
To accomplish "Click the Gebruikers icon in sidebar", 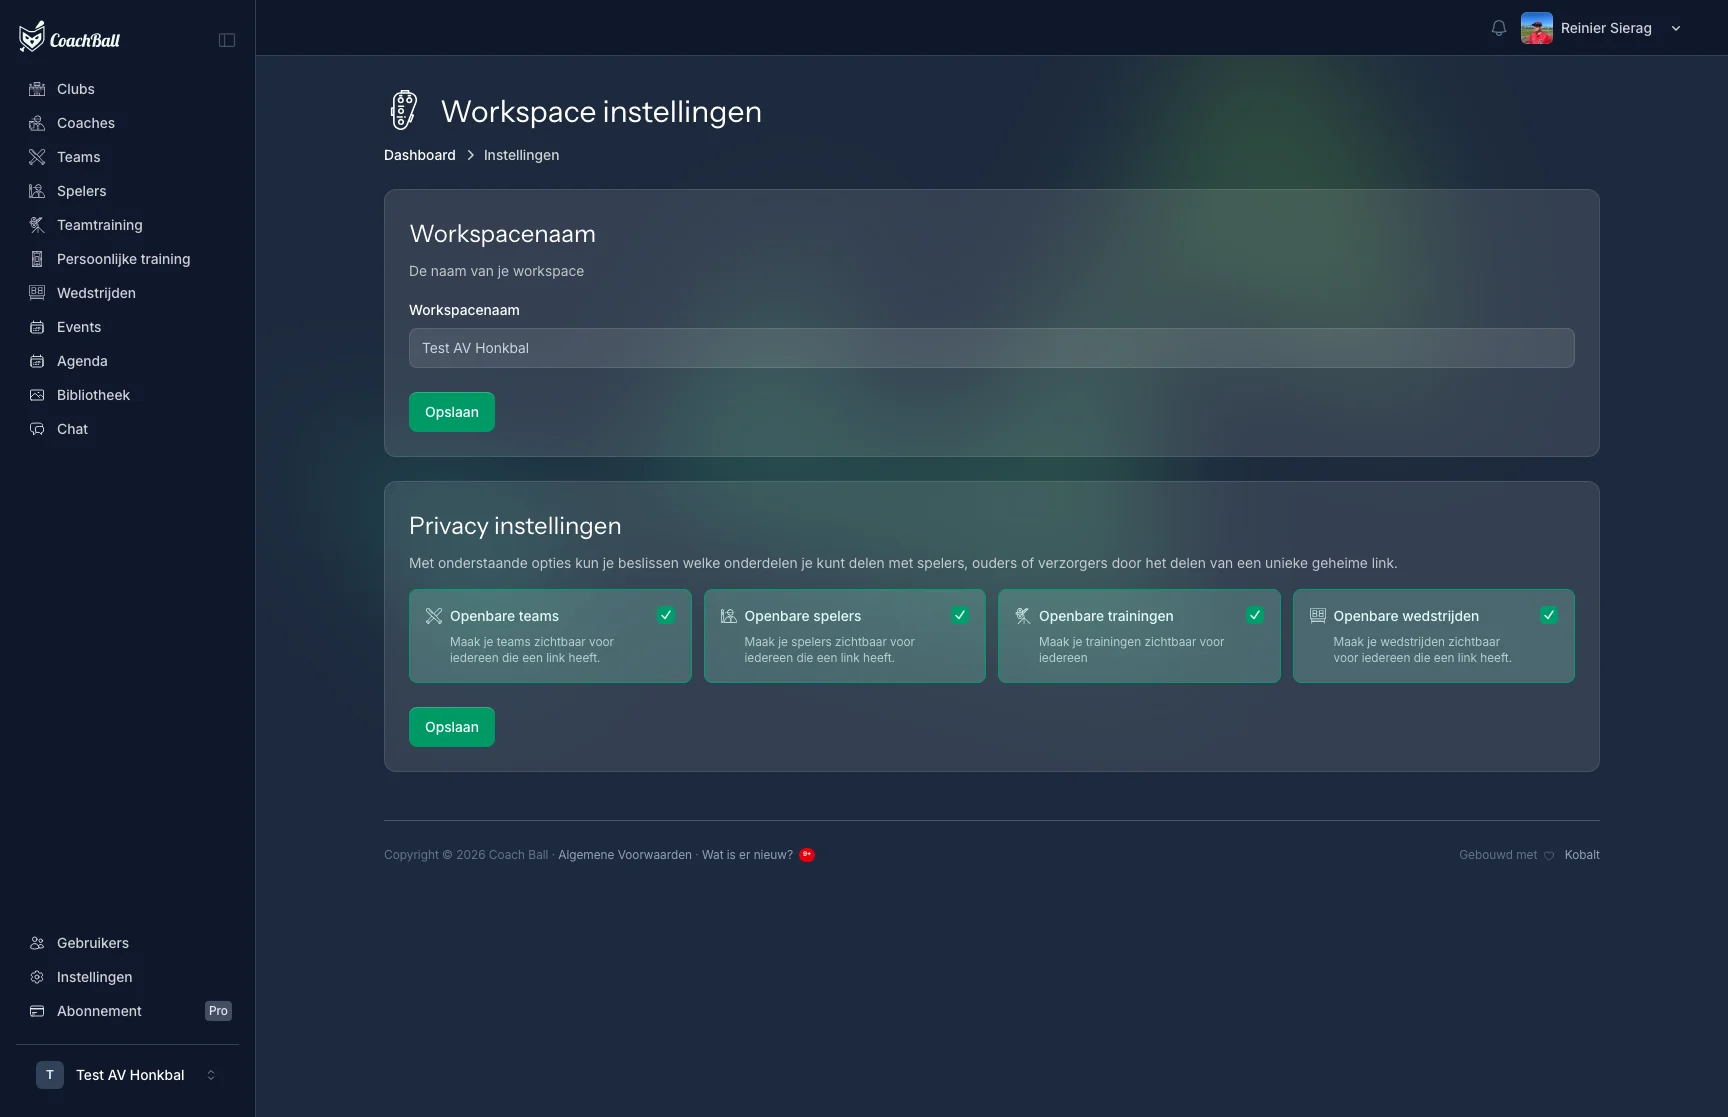I will point(37,943).
